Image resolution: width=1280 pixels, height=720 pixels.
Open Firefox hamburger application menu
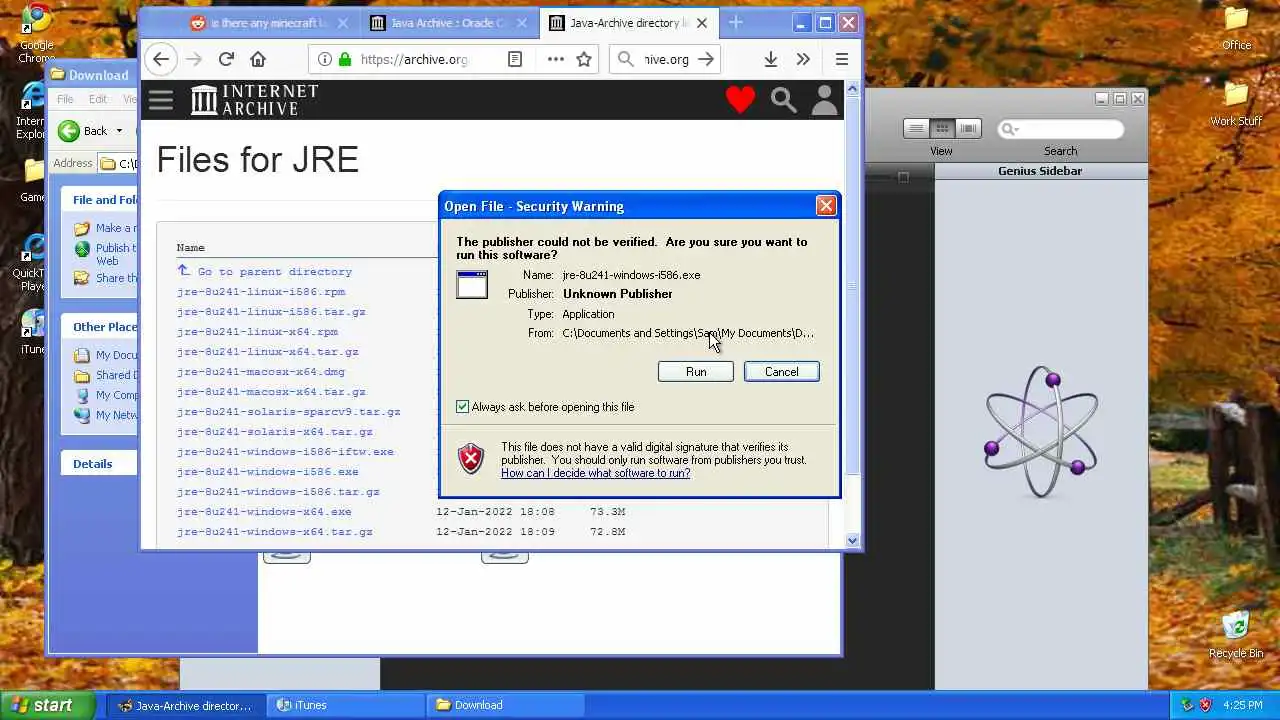(x=842, y=59)
